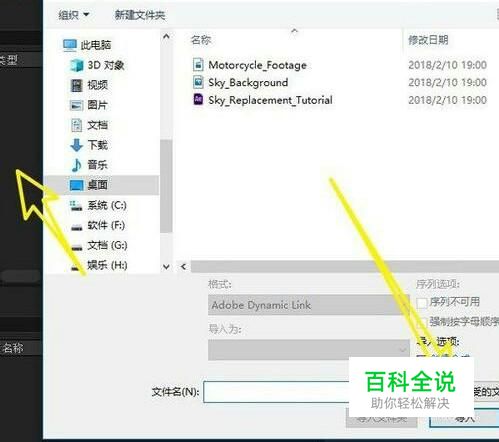The width and height of the screenshot is (499, 442).
Task: Select the Motorcycle_Footage file icon
Action: point(198,64)
